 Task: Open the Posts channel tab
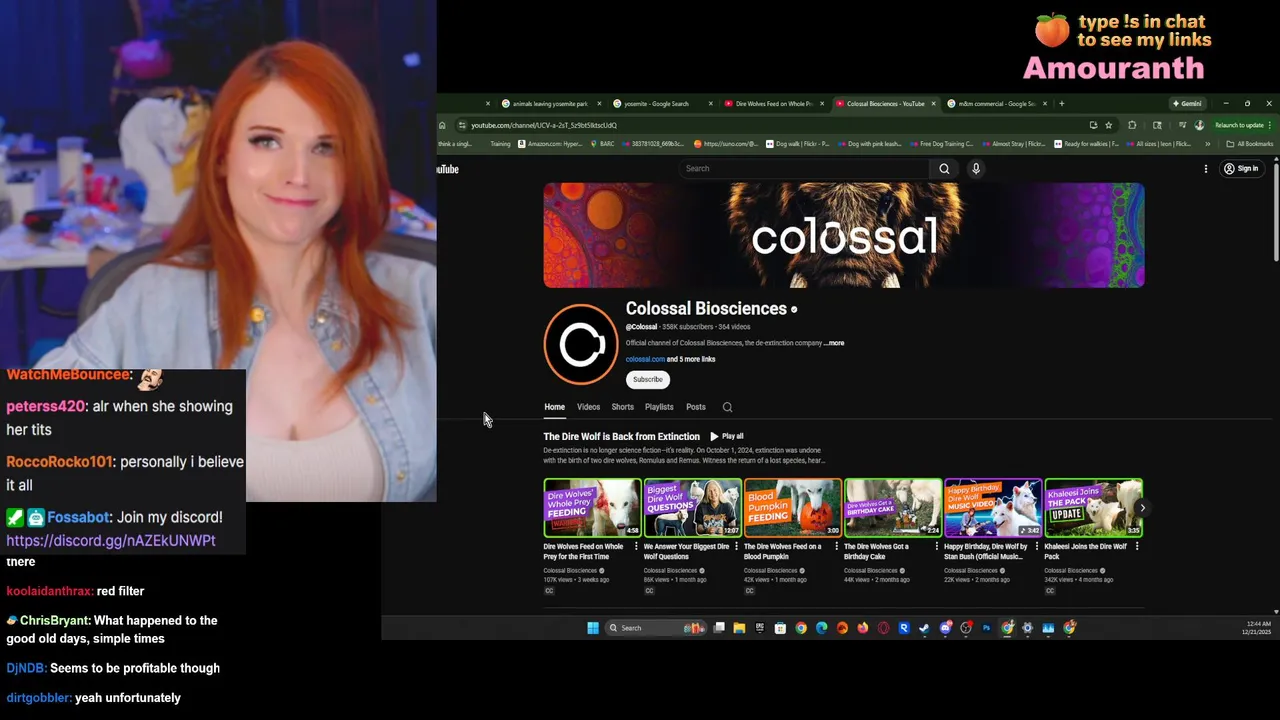click(x=696, y=407)
